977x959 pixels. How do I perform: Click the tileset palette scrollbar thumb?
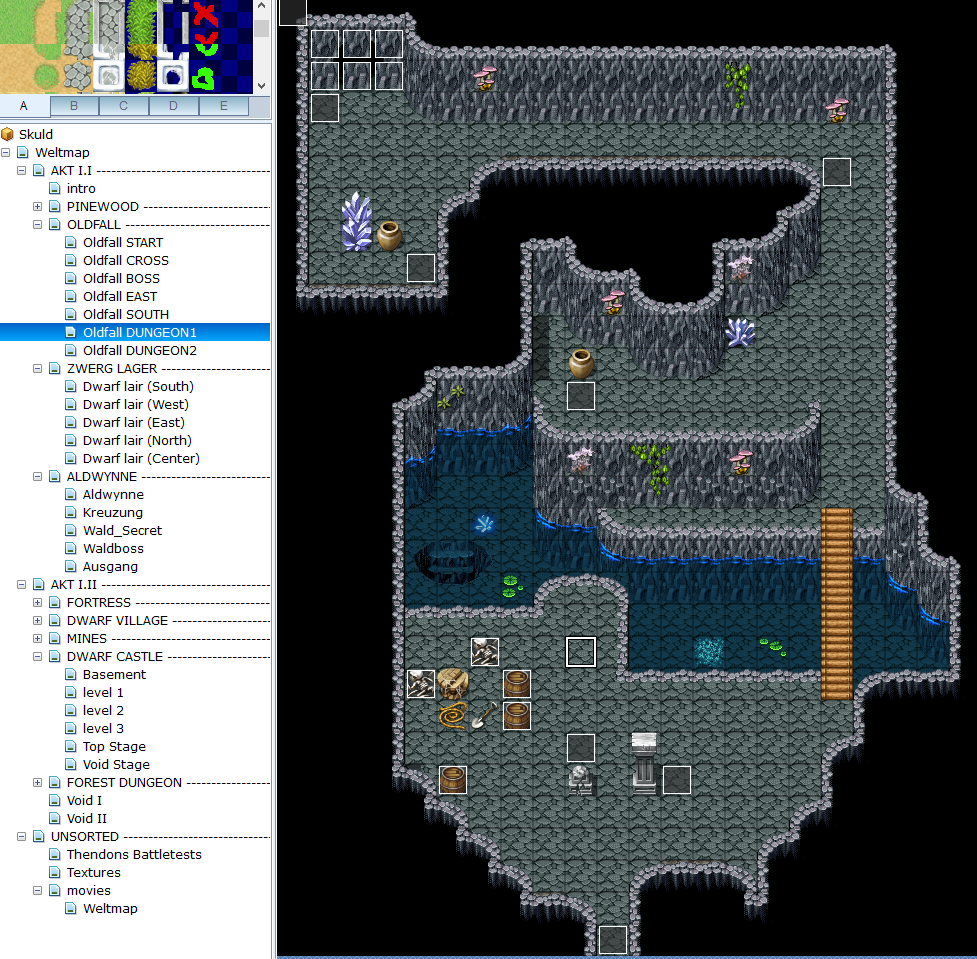(x=262, y=26)
